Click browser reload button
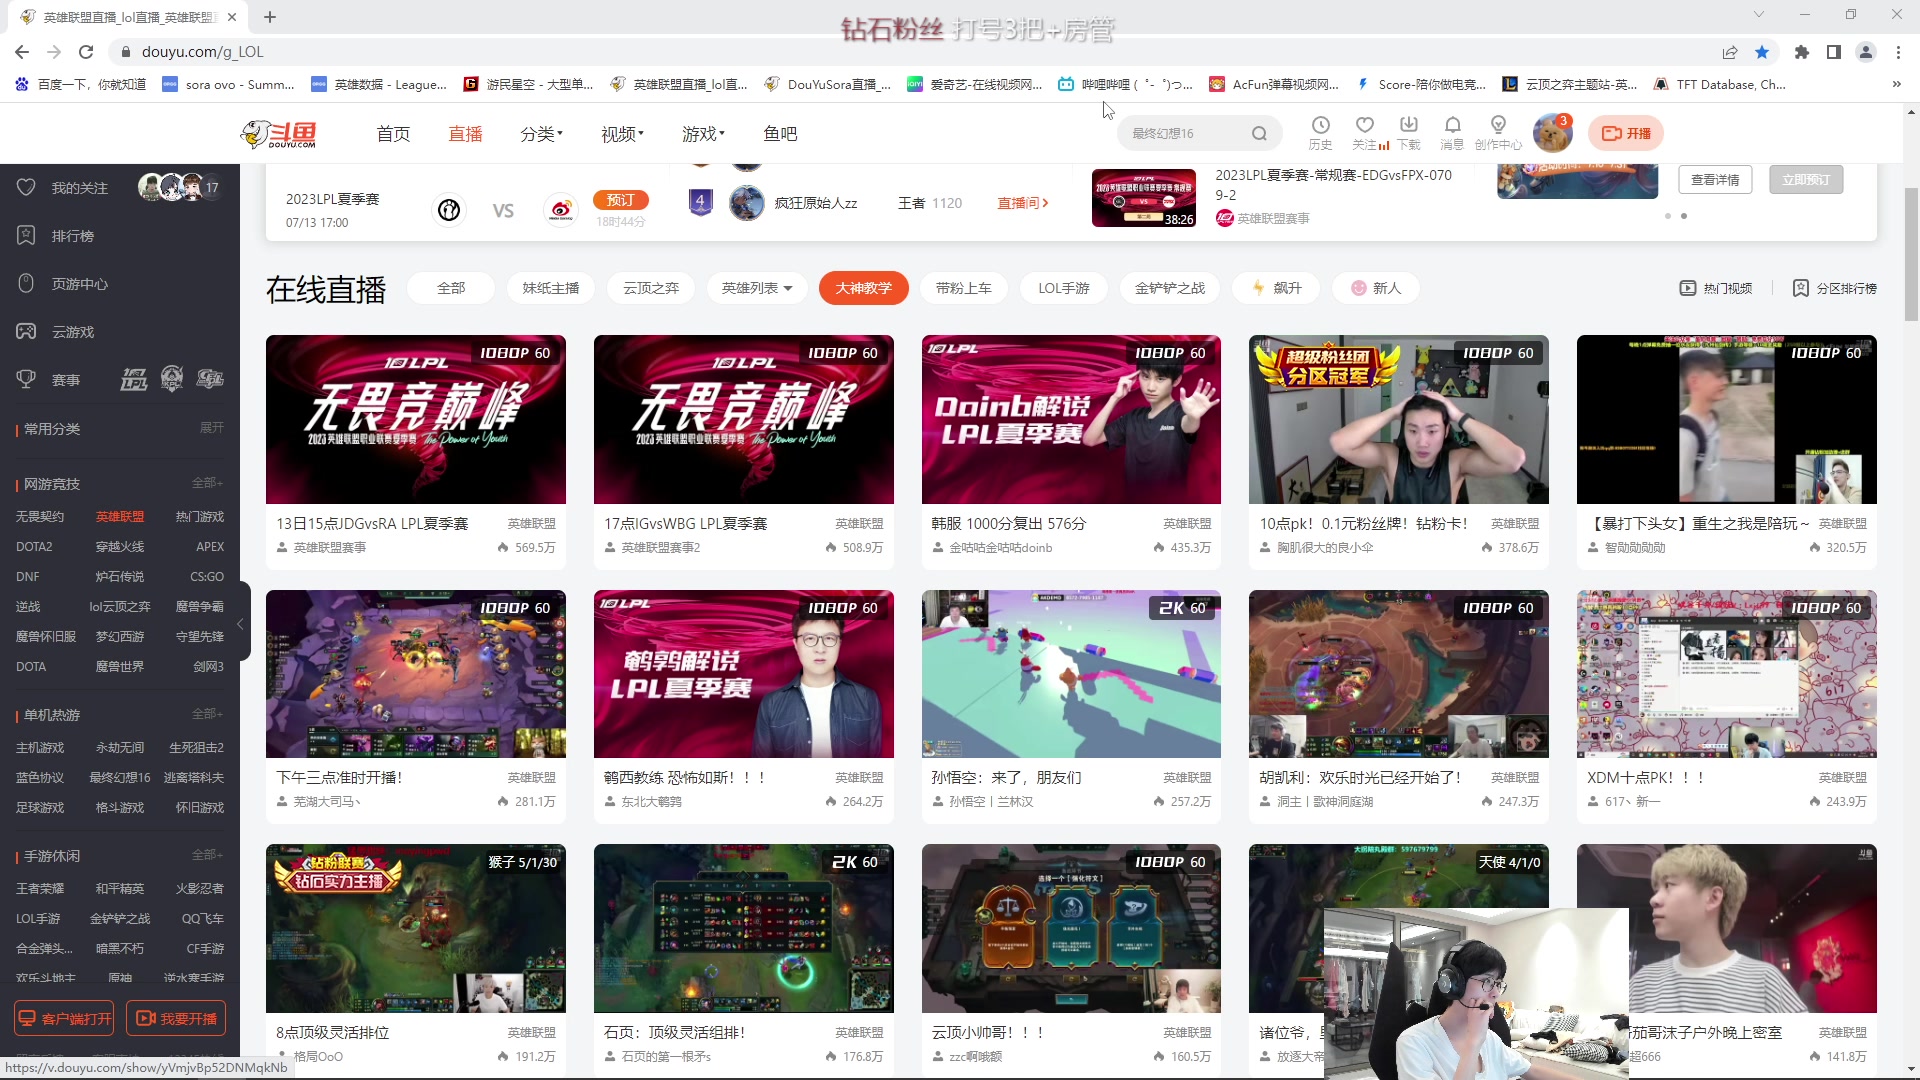Screen dimensions: 1920x1080 (86, 52)
